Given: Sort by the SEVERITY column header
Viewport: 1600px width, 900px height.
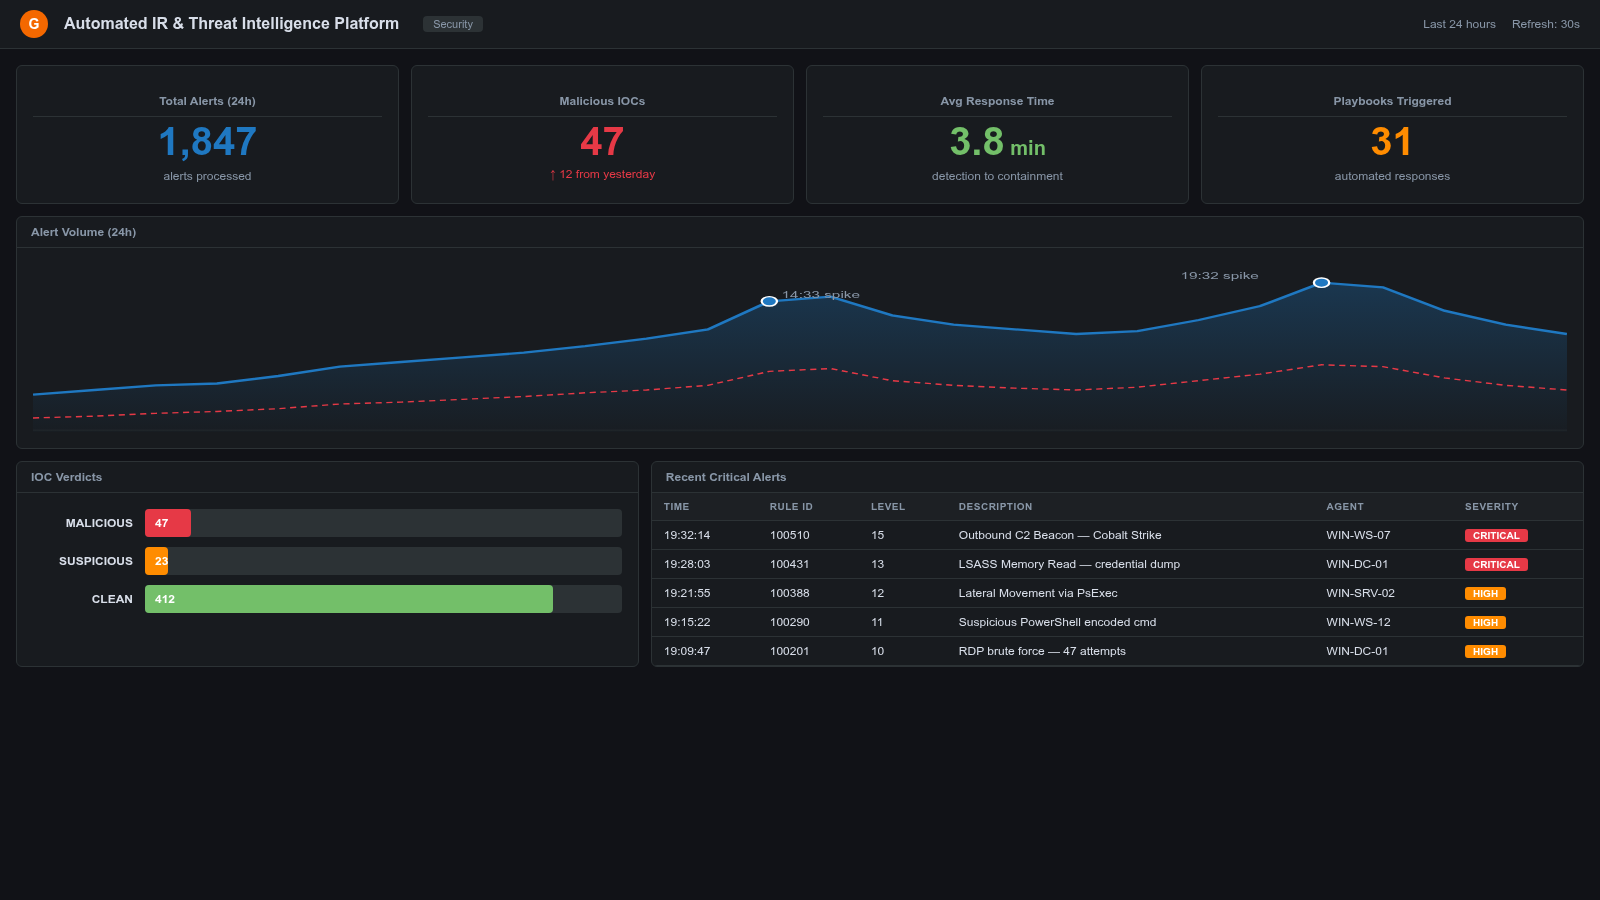Looking at the screenshot, I should [1491, 507].
